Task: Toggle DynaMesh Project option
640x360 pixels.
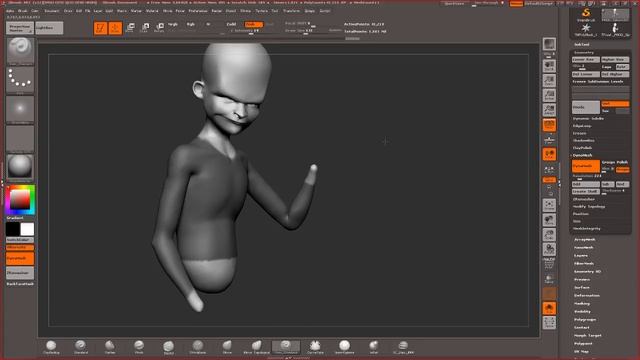Action: pyautogui.click(x=622, y=169)
